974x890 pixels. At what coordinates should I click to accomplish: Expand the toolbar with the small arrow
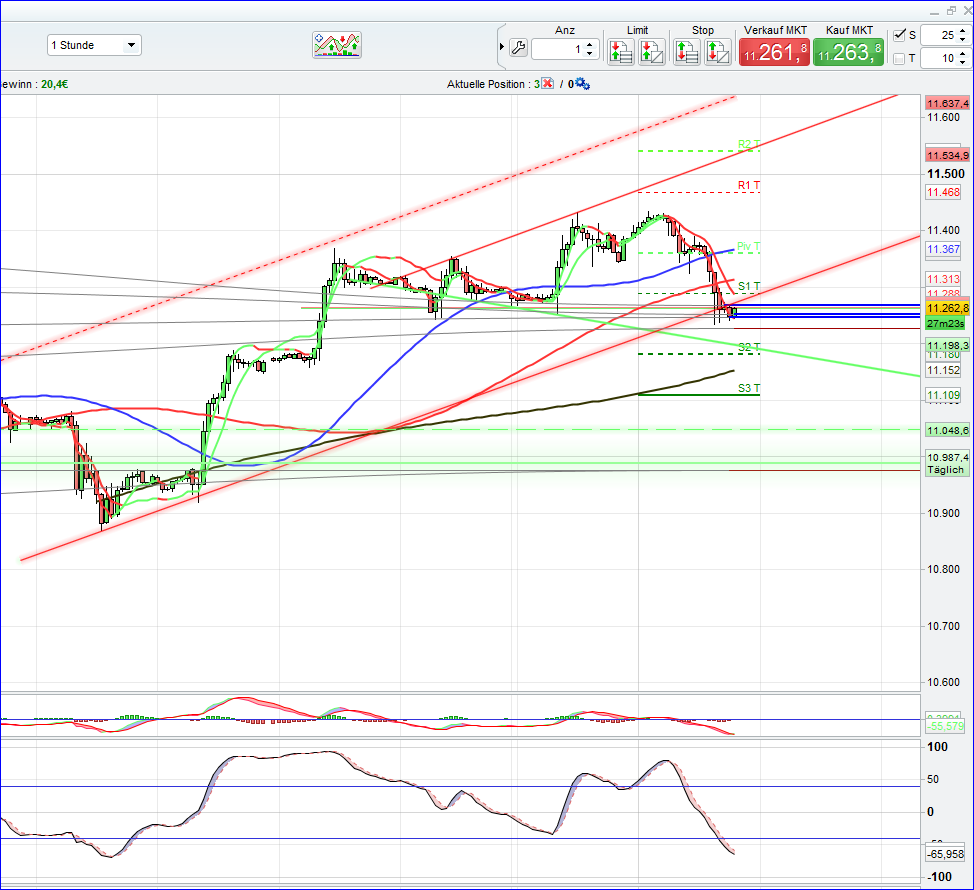pos(500,46)
